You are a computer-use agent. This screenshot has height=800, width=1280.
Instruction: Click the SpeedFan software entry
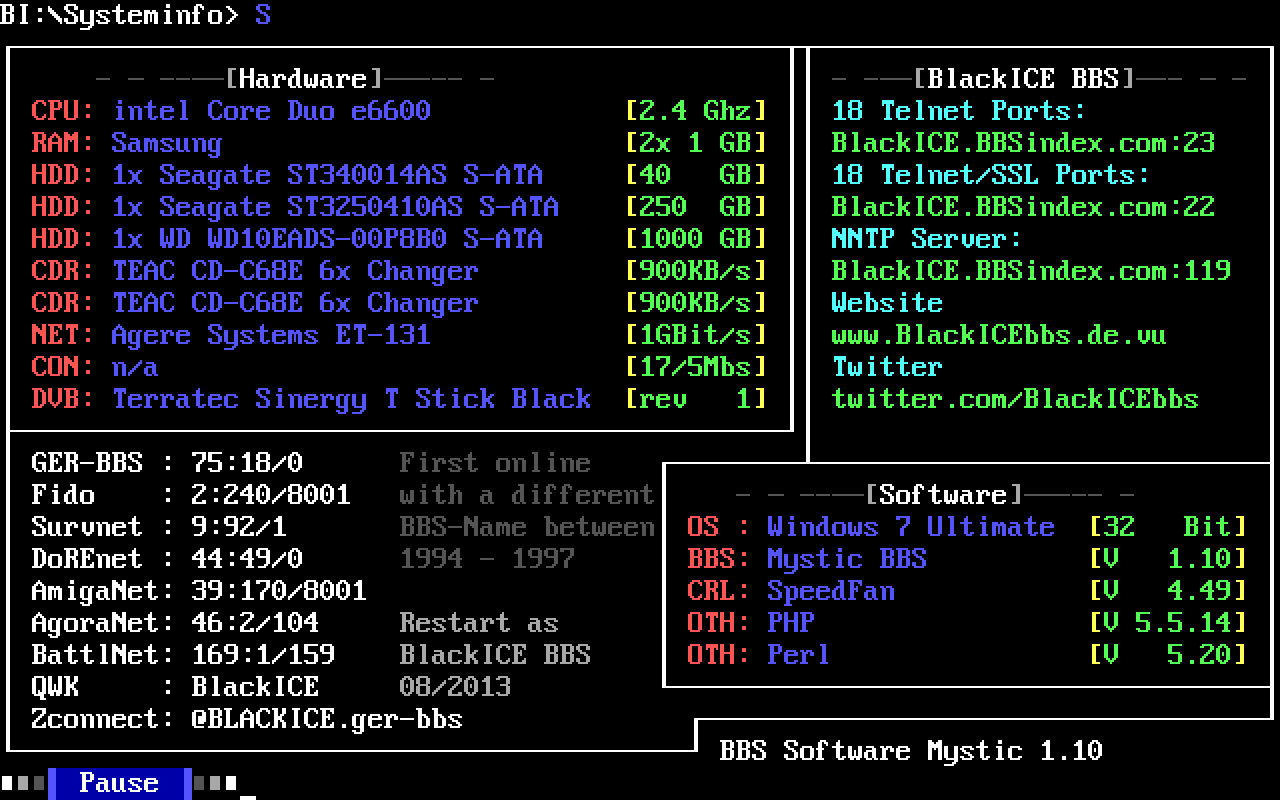tap(830, 591)
